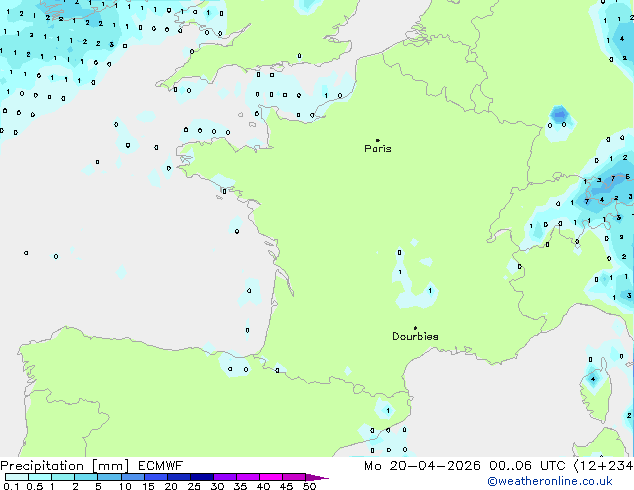The height and width of the screenshot is (490, 634).
Task: Click the dark blue precipitation cell near Luxembourg
Action: click(560, 114)
